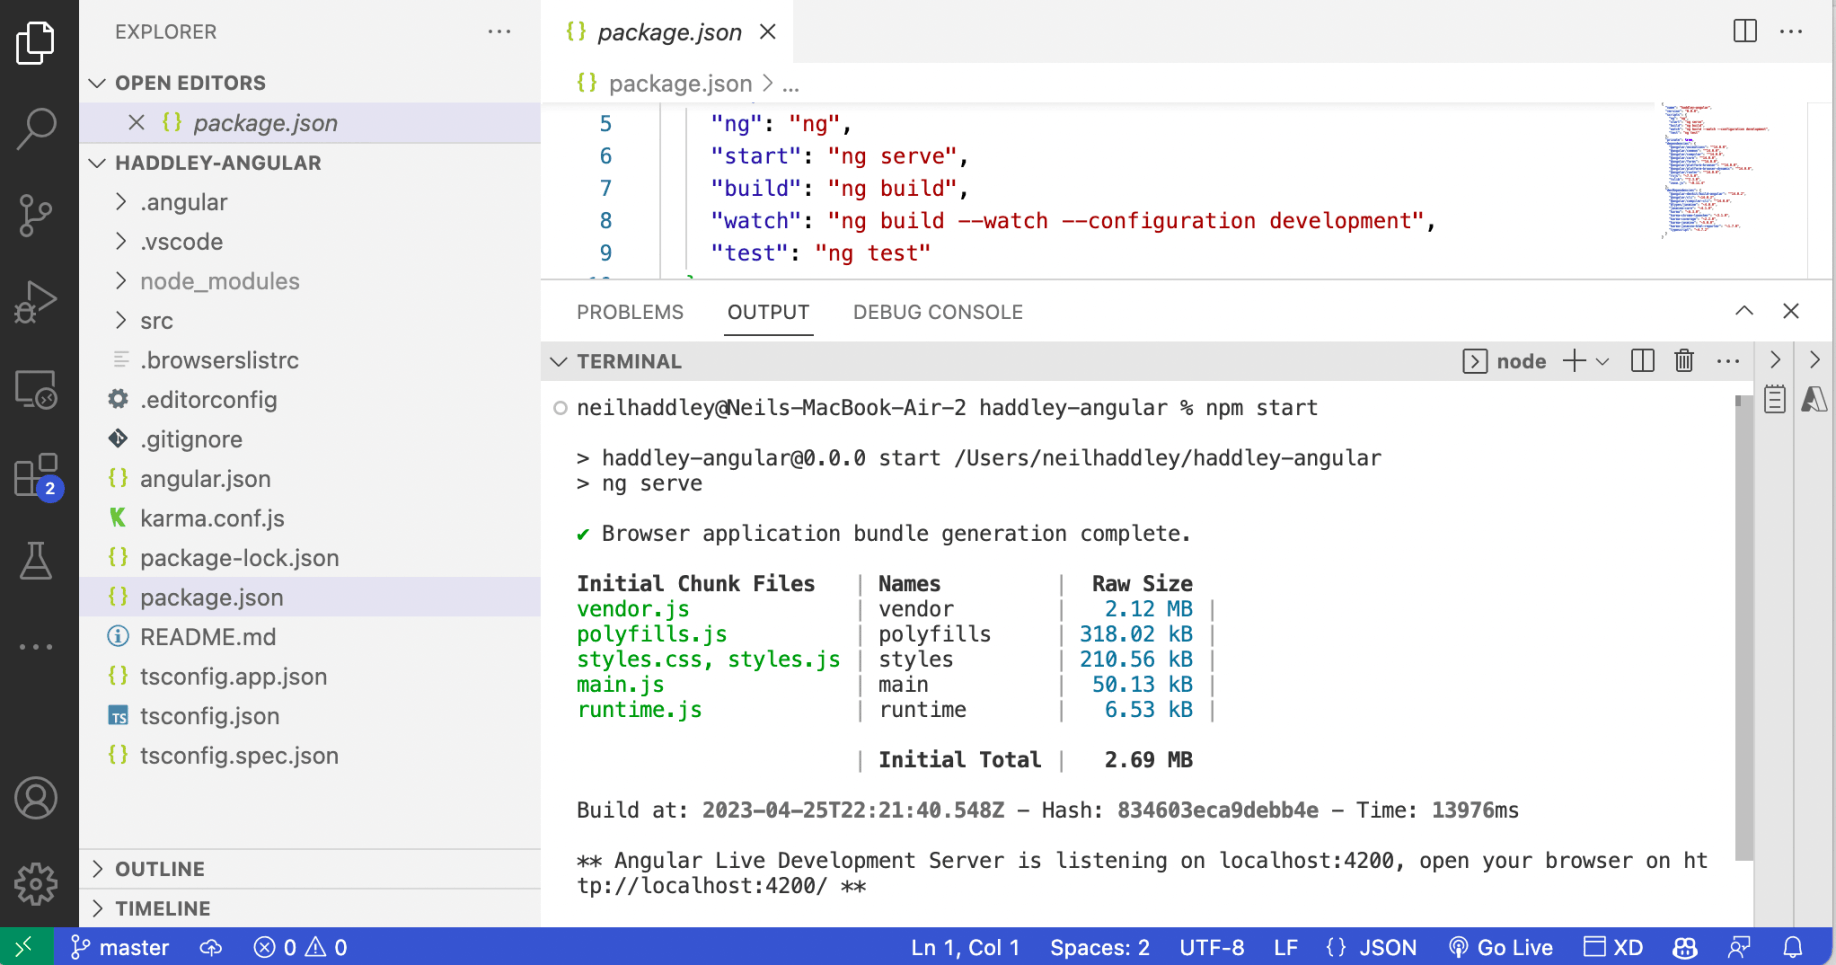Toggle Go Live server in status bar

(1501, 947)
